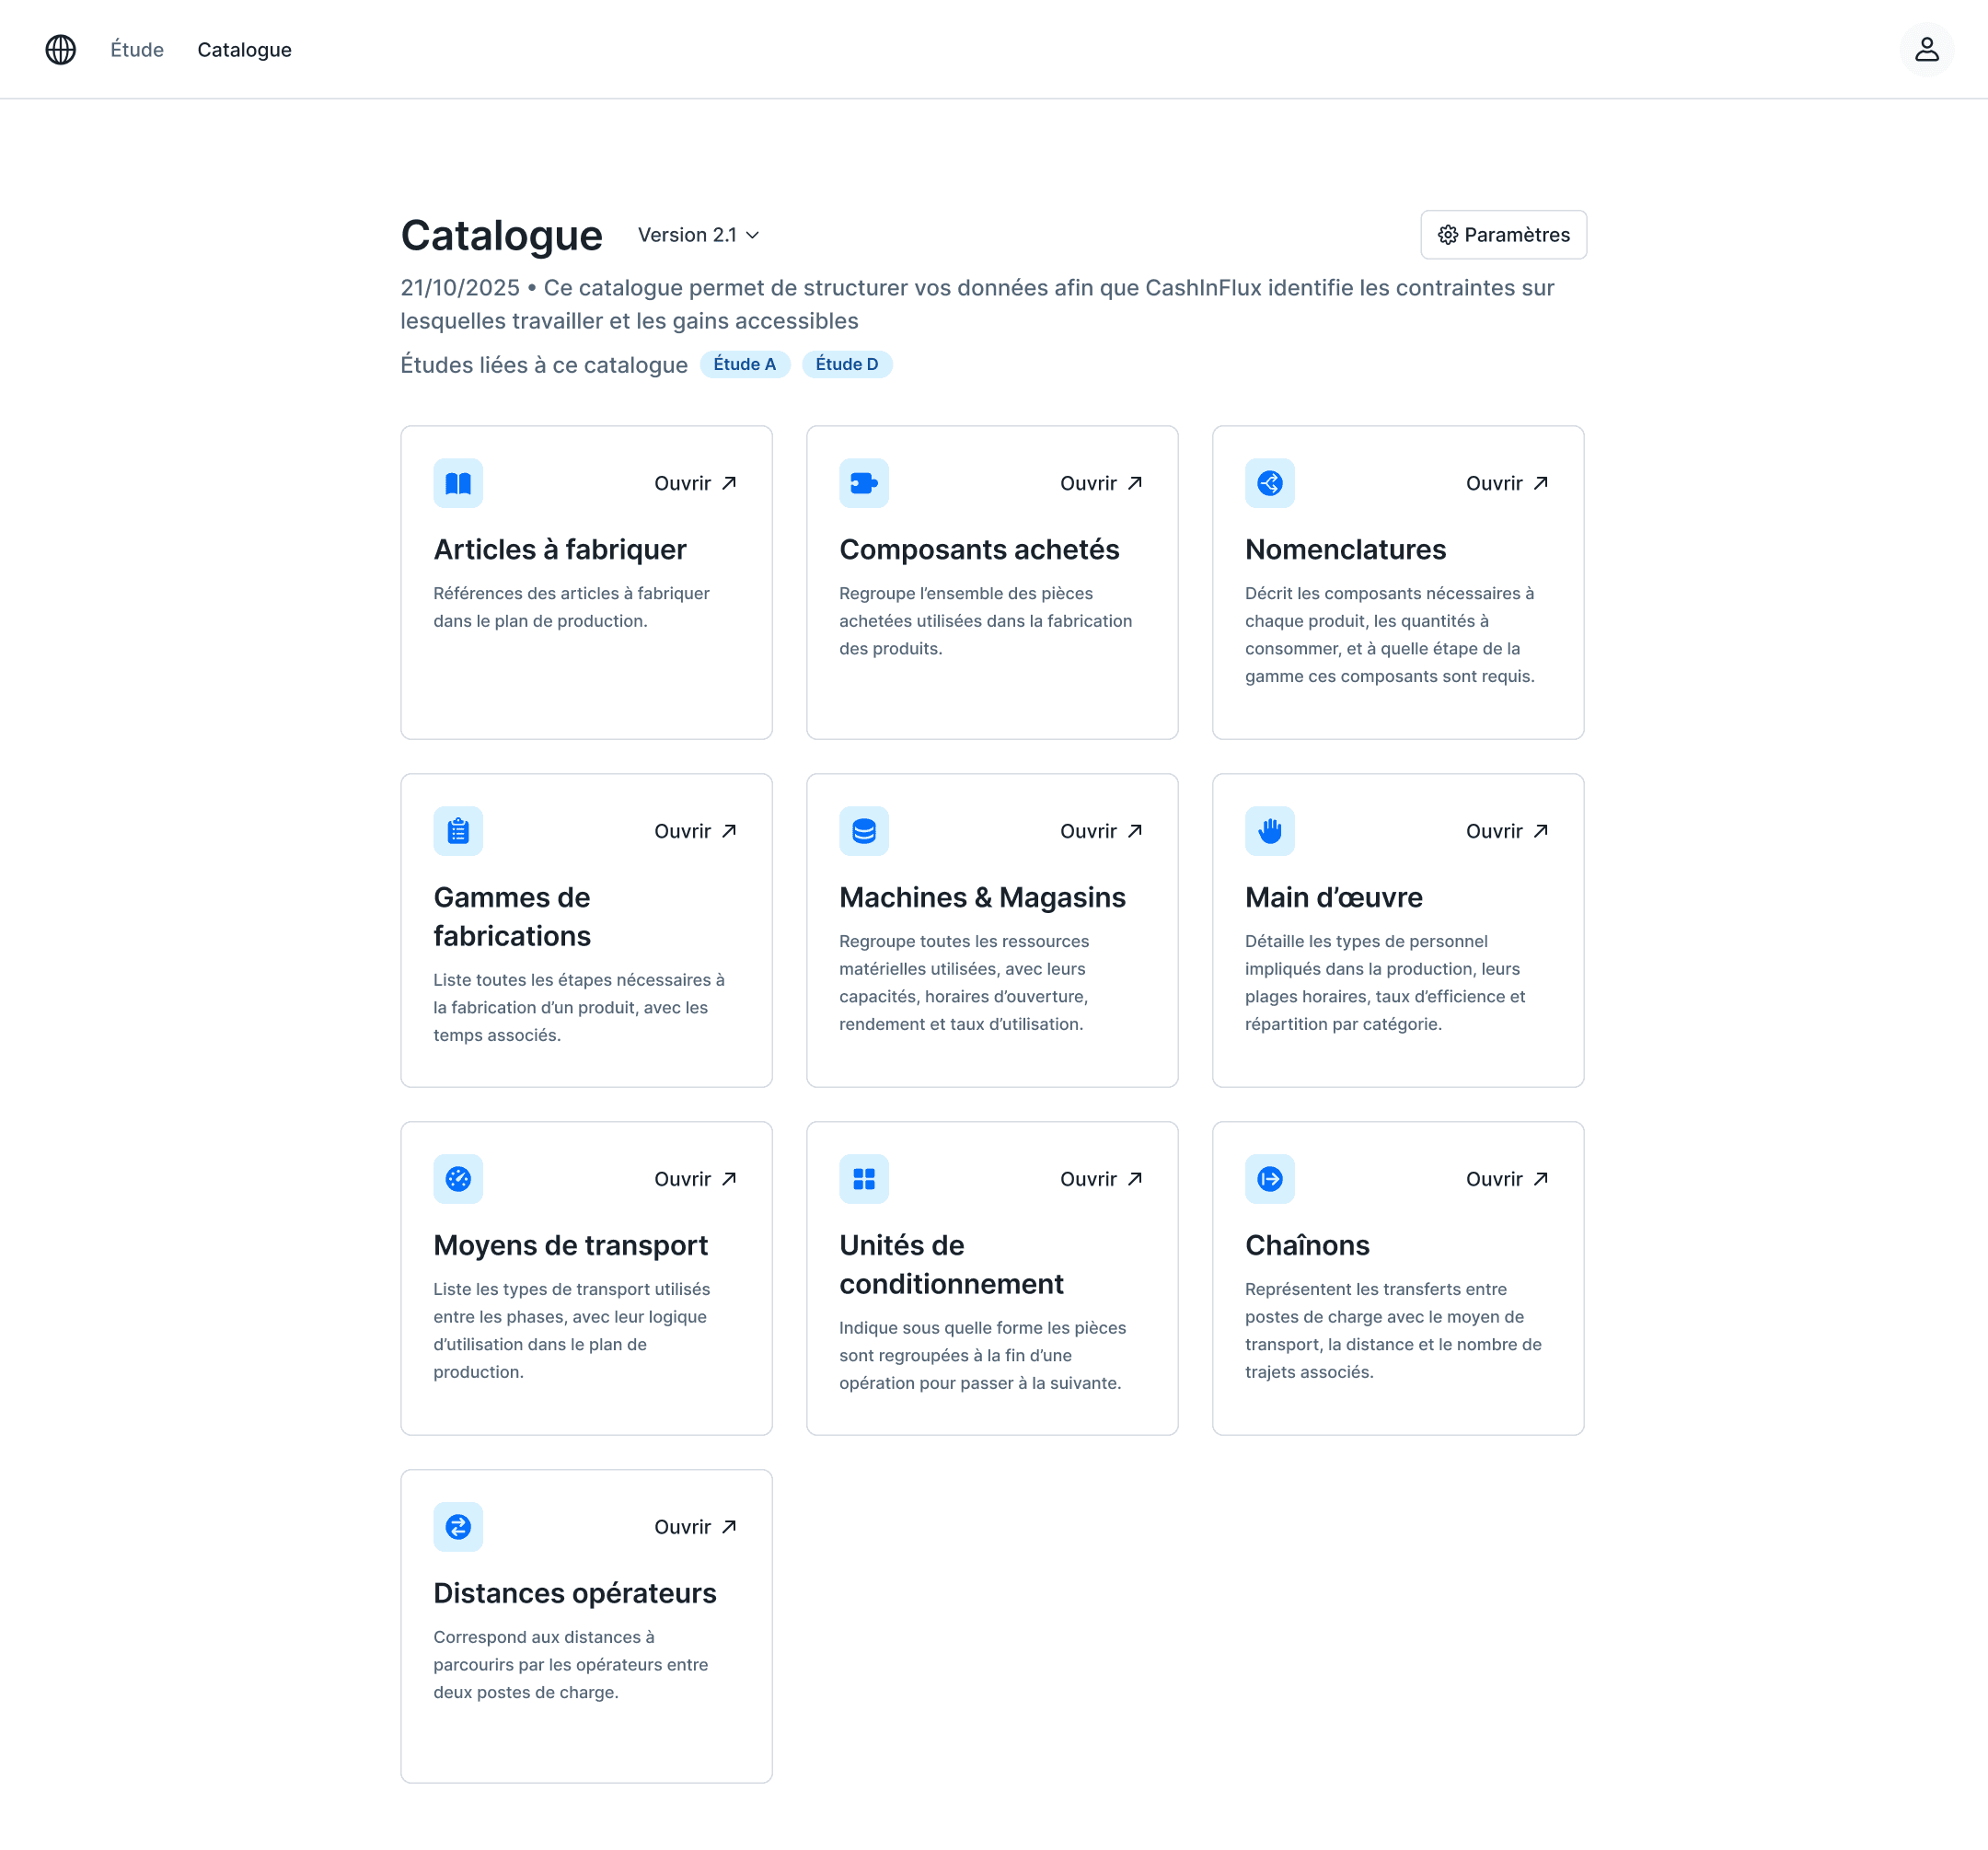Viewport: 1988px width, 1850px height.
Task: Click the Étude A badge
Action: point(744,364)
